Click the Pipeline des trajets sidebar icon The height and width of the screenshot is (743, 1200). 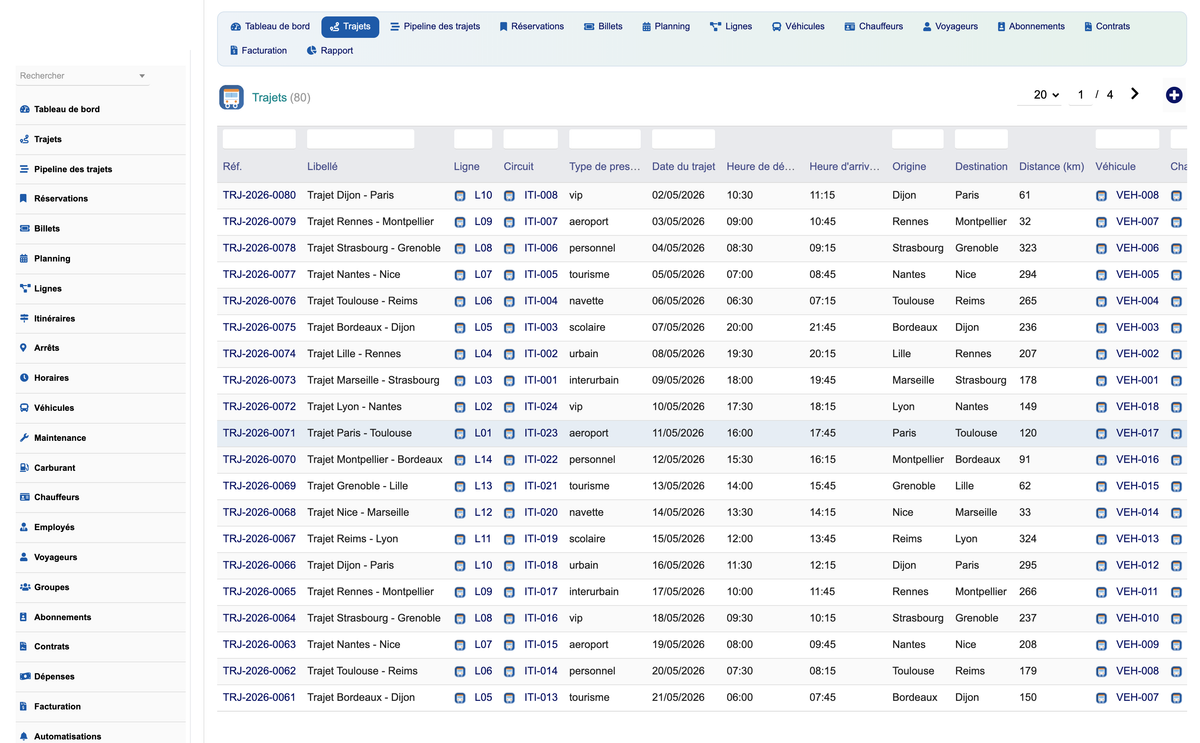click(x=24, y=169)
